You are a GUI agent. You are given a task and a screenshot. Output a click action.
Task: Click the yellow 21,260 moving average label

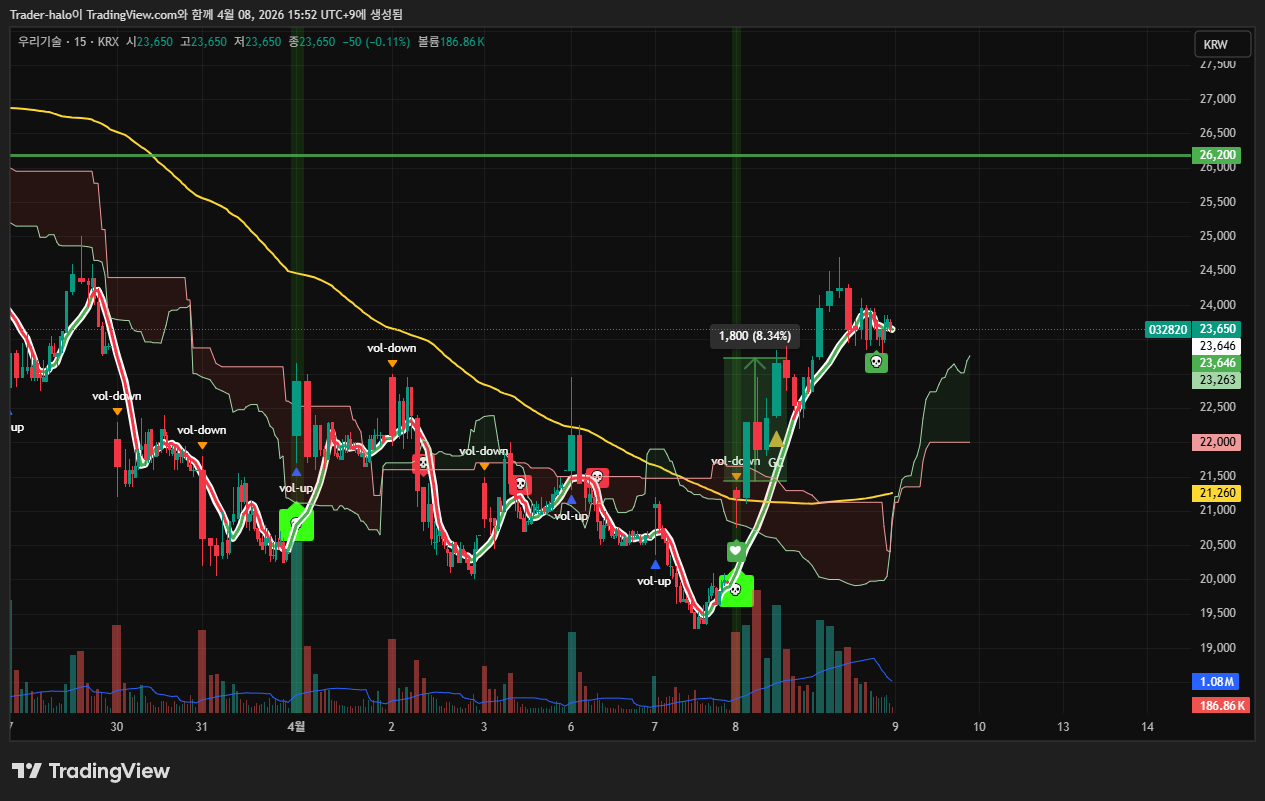click(1216, 493)
